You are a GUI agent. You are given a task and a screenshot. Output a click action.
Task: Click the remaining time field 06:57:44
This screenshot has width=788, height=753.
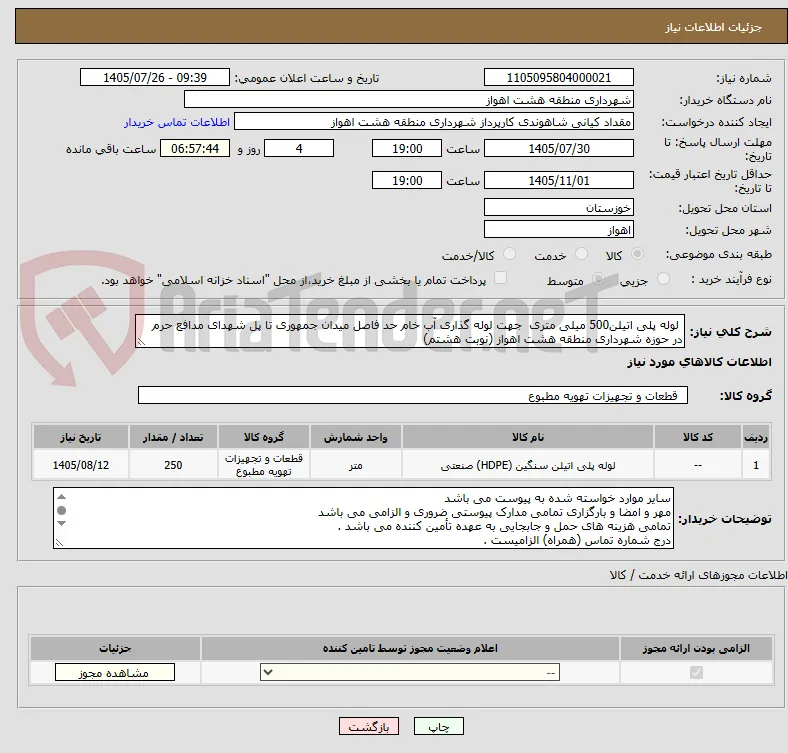(x=195, y=148)
